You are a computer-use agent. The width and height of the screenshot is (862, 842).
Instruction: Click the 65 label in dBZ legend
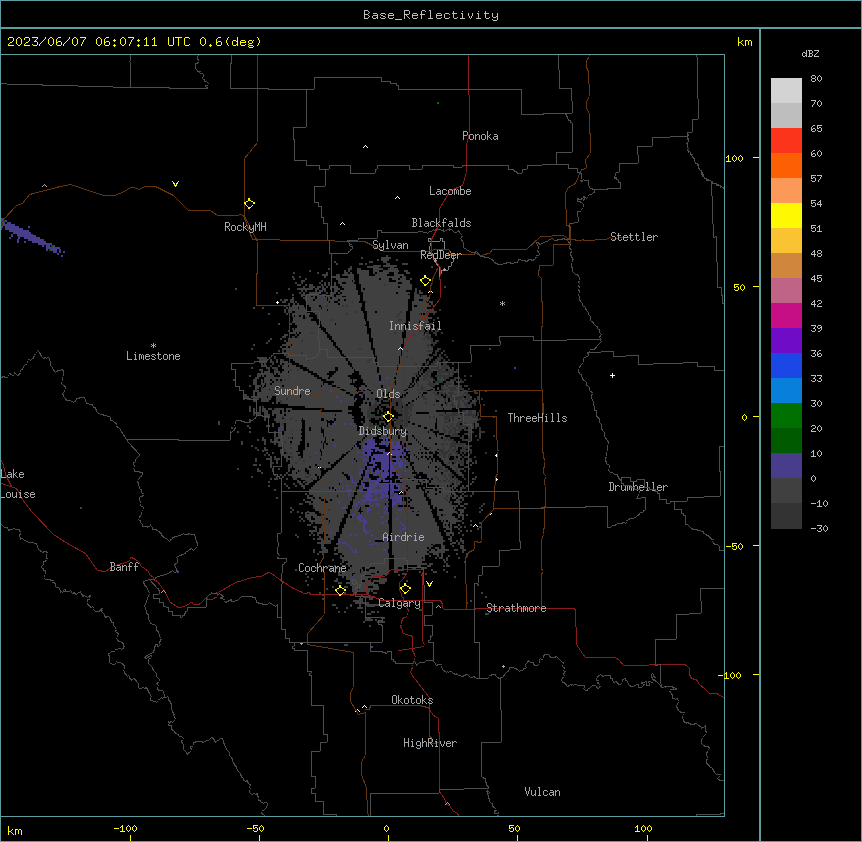[816, 129]
